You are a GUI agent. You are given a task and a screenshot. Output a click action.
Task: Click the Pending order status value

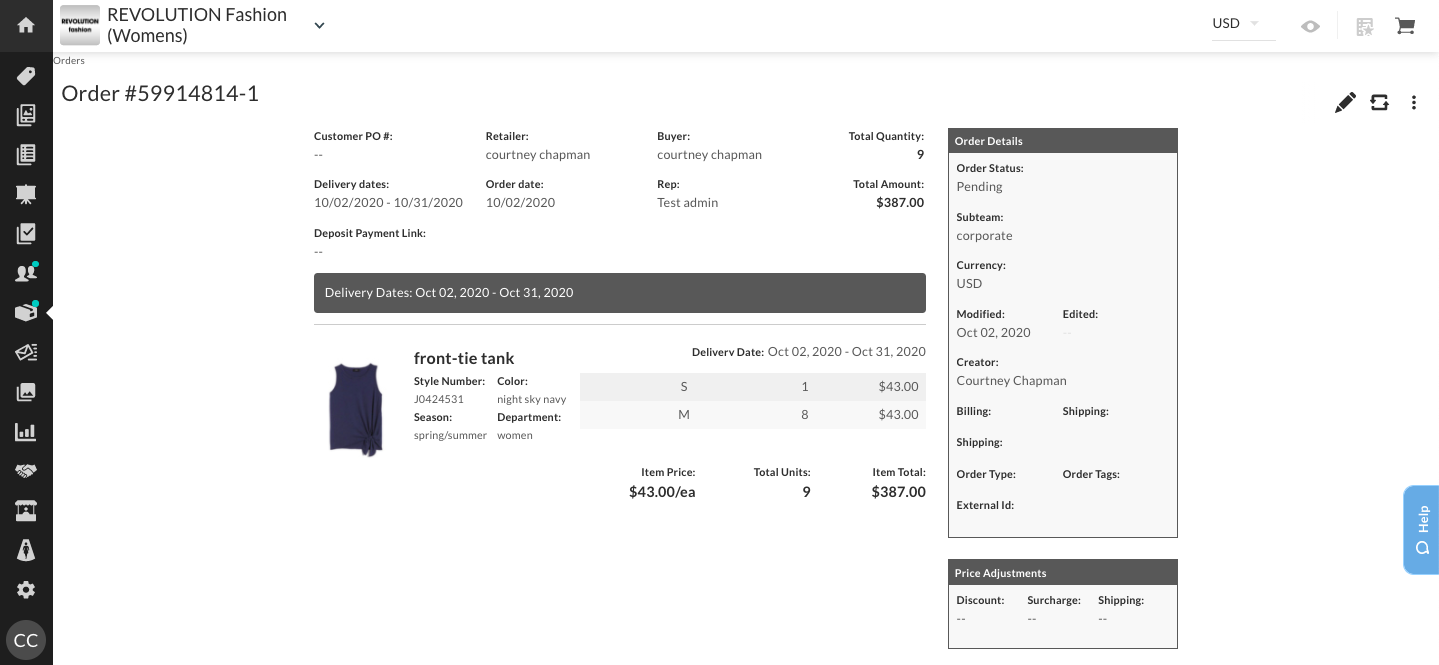coord(979,187)
